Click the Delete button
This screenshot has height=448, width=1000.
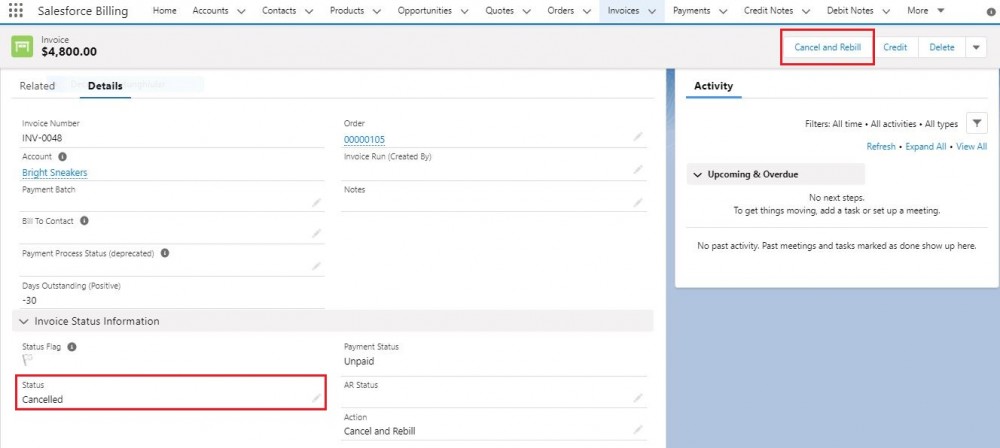coord(942,47)
